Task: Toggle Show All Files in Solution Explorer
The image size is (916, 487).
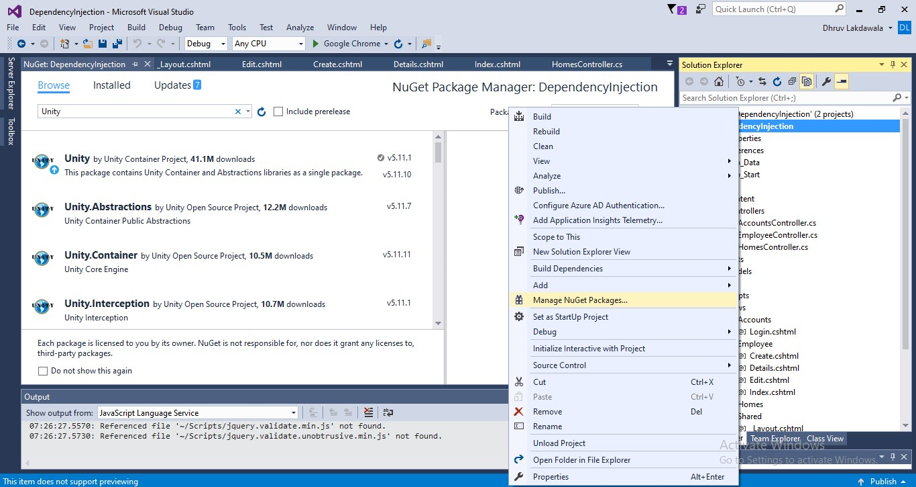Action: pos(807,81)
